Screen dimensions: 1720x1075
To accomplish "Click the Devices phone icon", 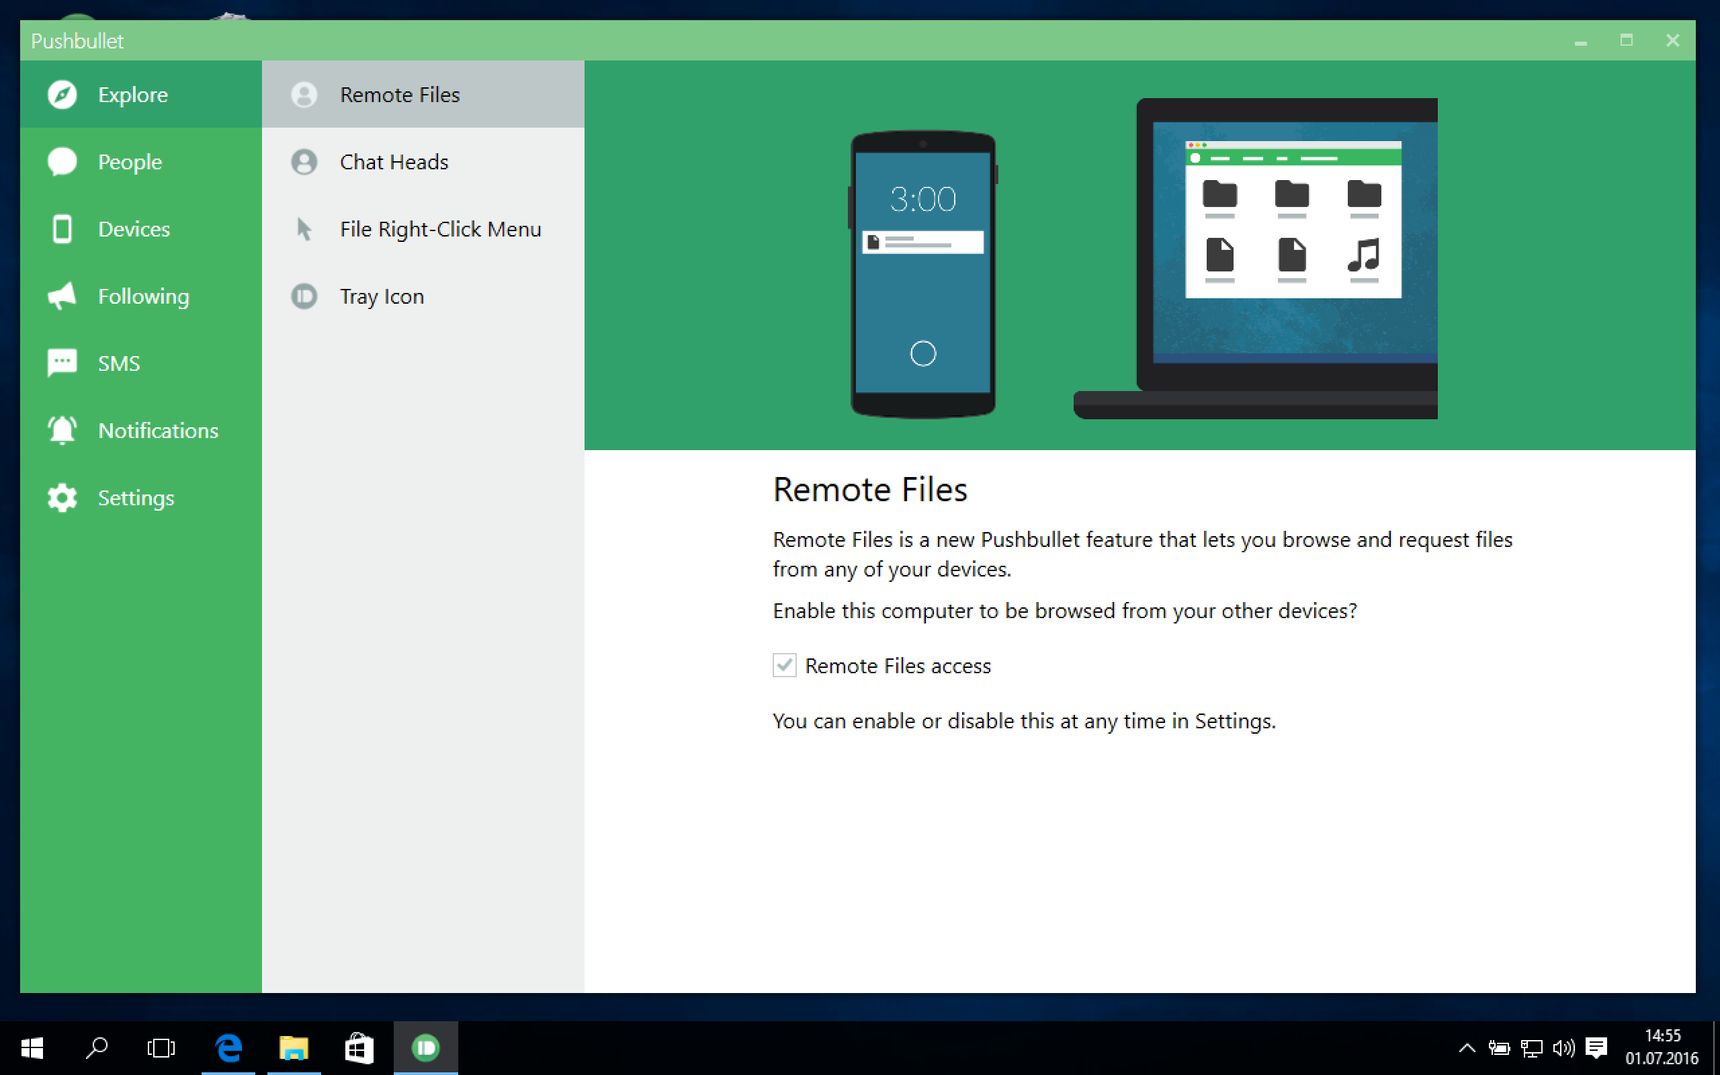I will [62, 229].
